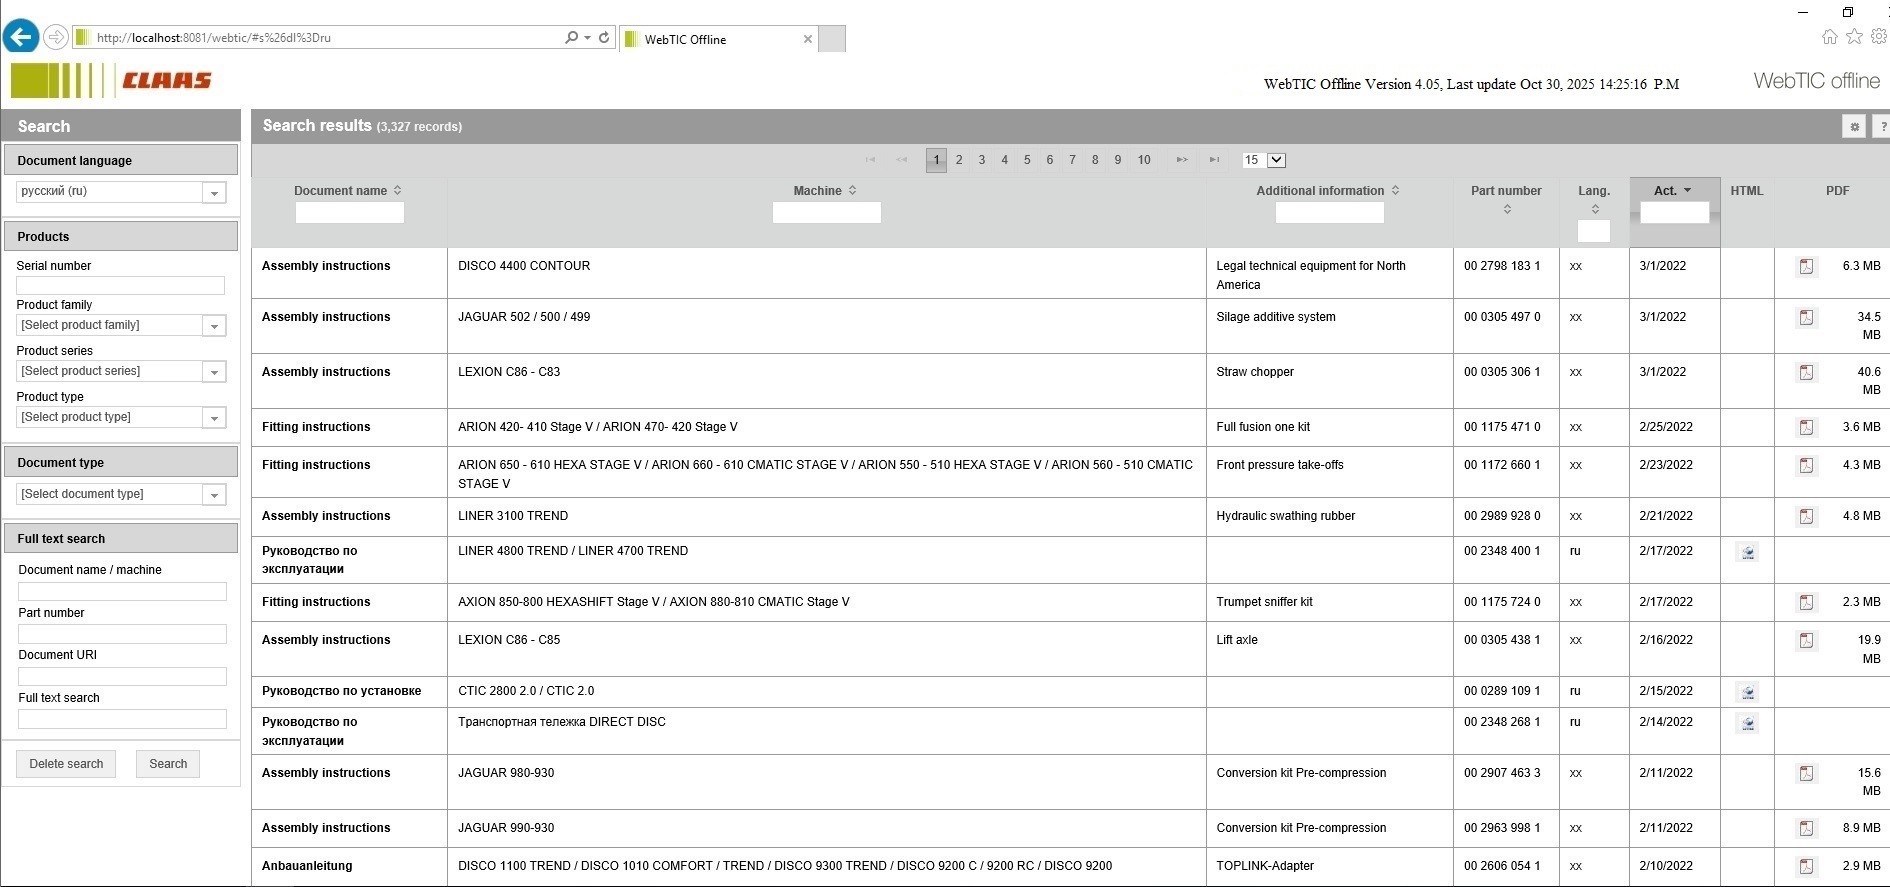Open HTML document for CTIC 2800 2.0

(x=1747, y=692)
